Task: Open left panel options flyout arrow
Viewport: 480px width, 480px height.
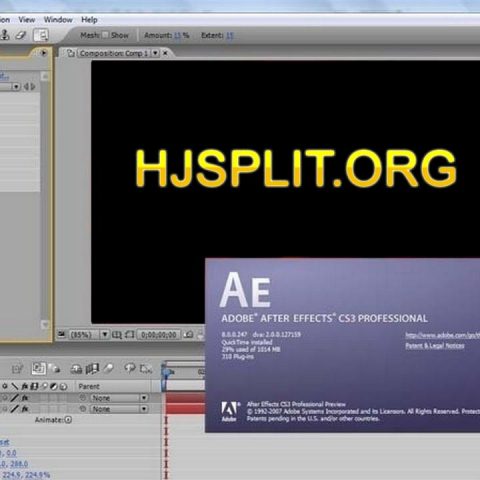Action: coord(43,53)
